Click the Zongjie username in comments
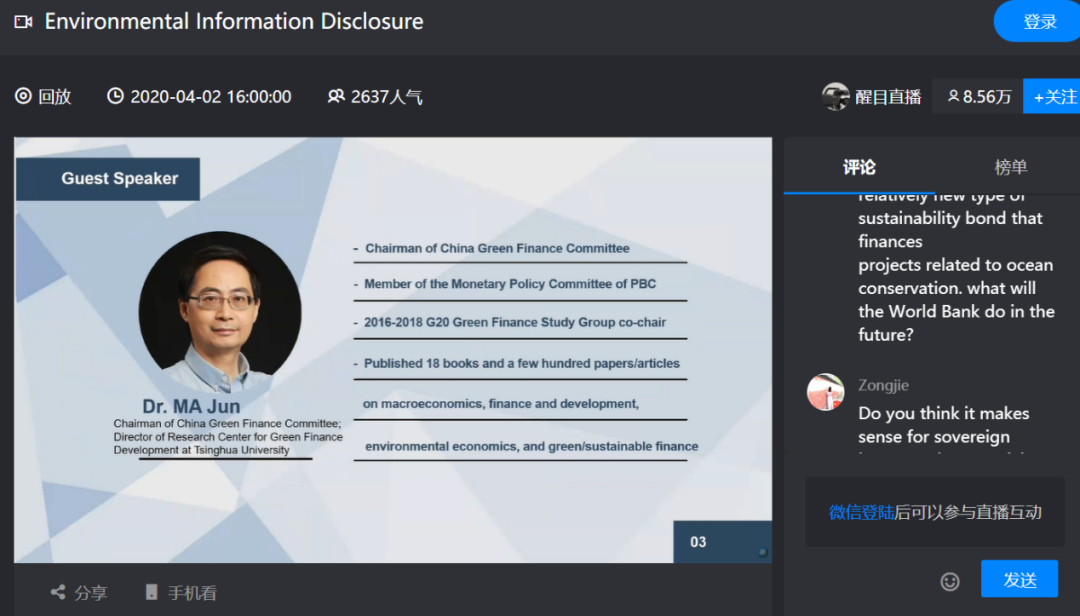Viewport: 1080px width, 616px height. [x=883, y=385]
